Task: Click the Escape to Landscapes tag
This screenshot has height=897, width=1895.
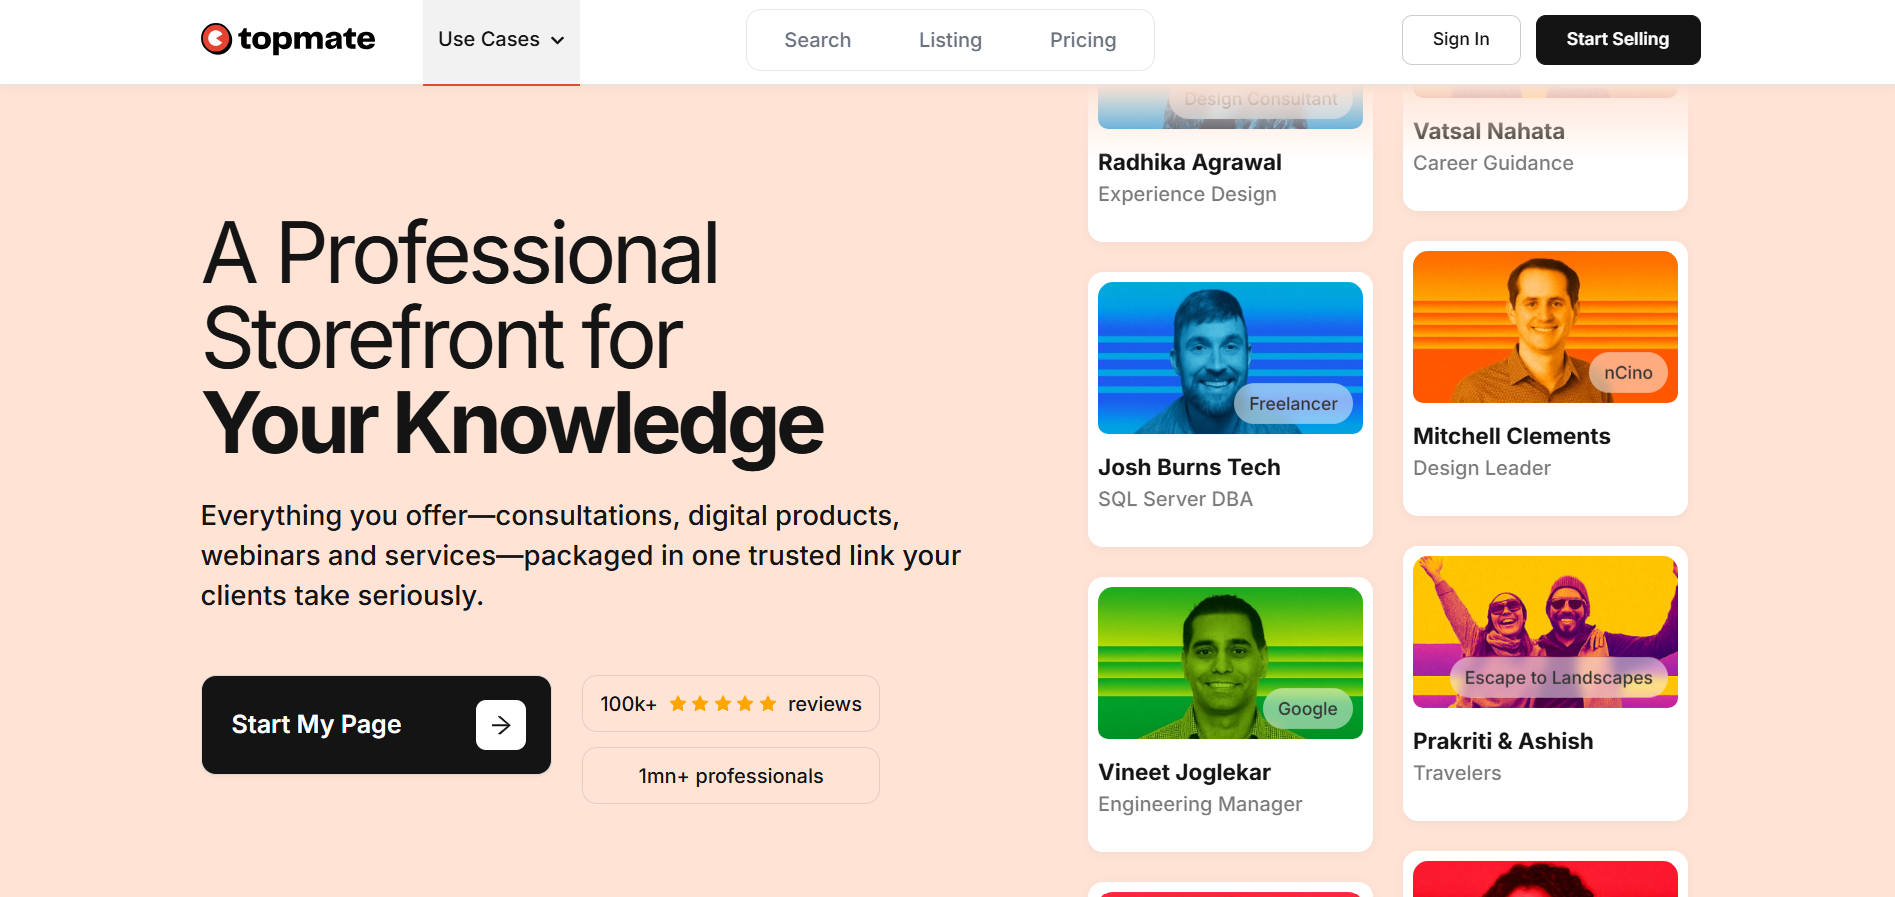Action: pos(1558,678)
